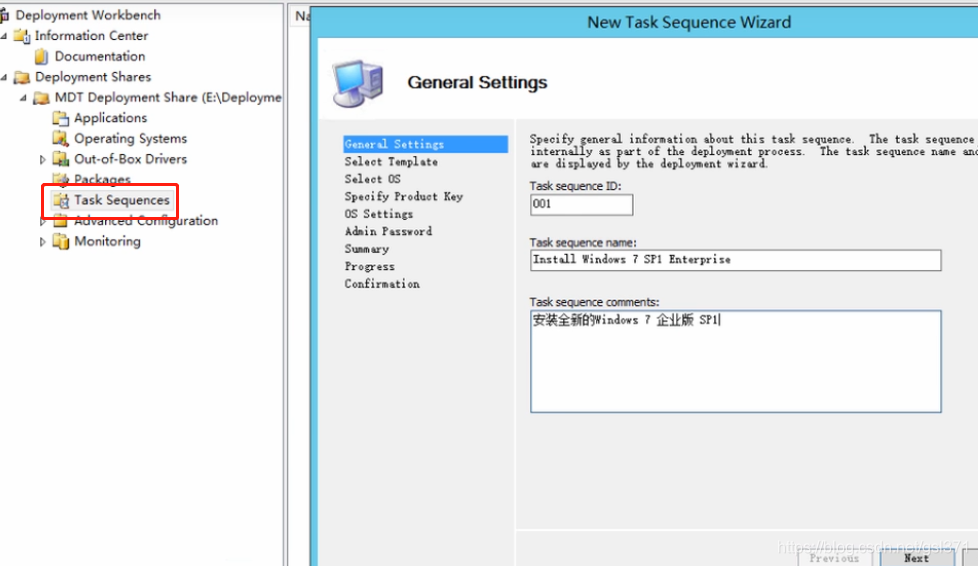The image size is (978, 566).
Task: Open Operating Systems tree item
Action: point(130,139)
